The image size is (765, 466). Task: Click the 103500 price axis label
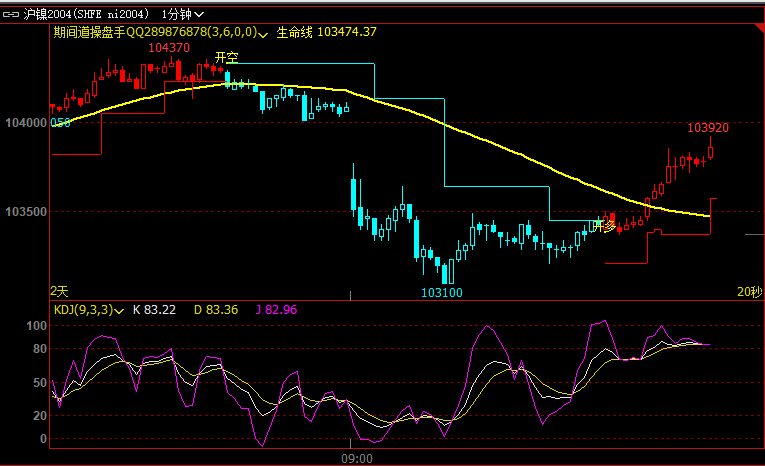coord(24,212)
